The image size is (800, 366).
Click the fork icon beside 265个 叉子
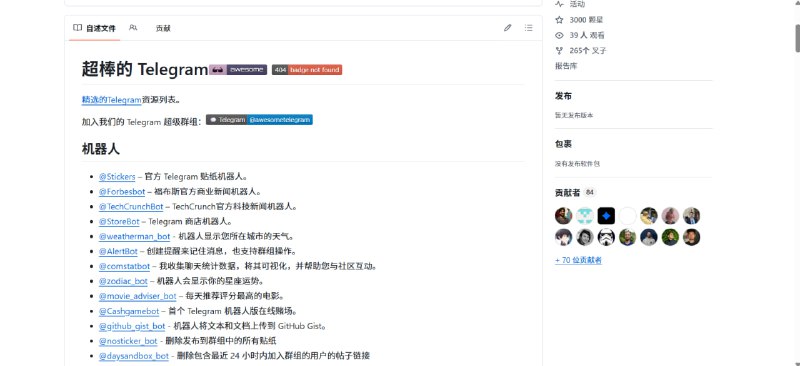pos(560,51)
